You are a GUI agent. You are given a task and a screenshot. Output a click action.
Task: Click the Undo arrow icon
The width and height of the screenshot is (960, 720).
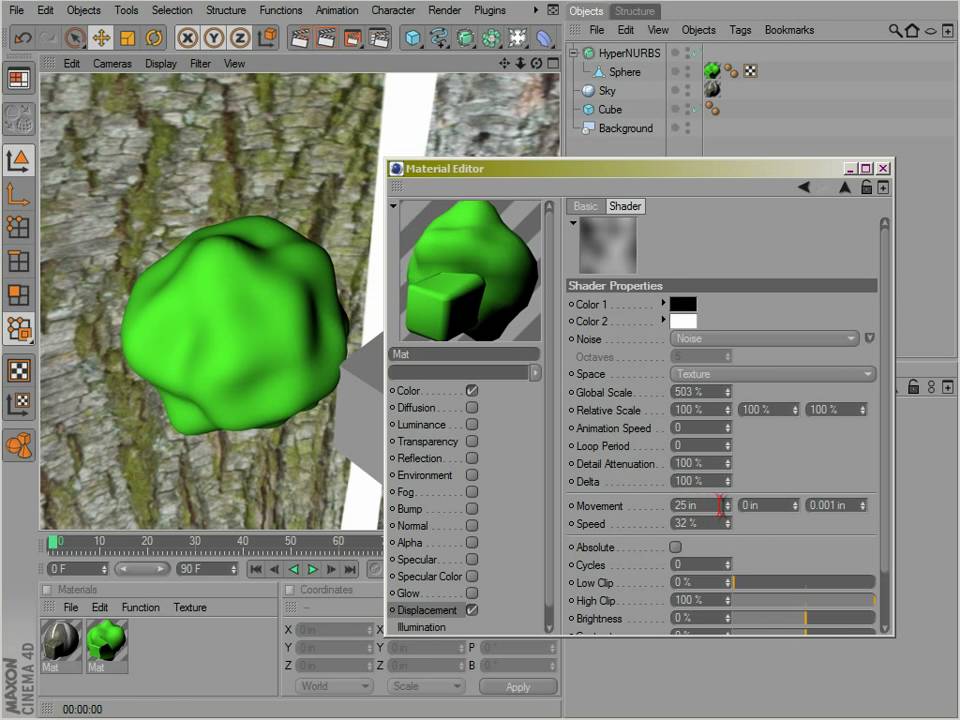pos(23,39)
